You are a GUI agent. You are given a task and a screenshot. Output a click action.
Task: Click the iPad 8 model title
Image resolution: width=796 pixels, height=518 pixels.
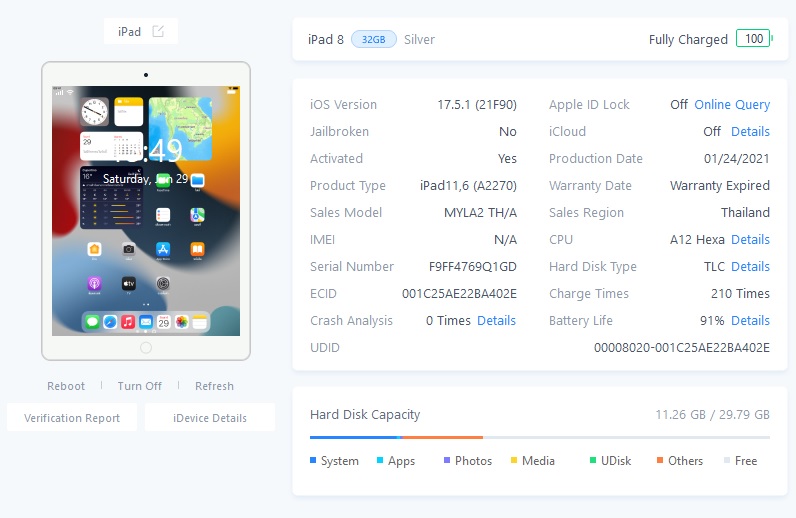[325, 39]
